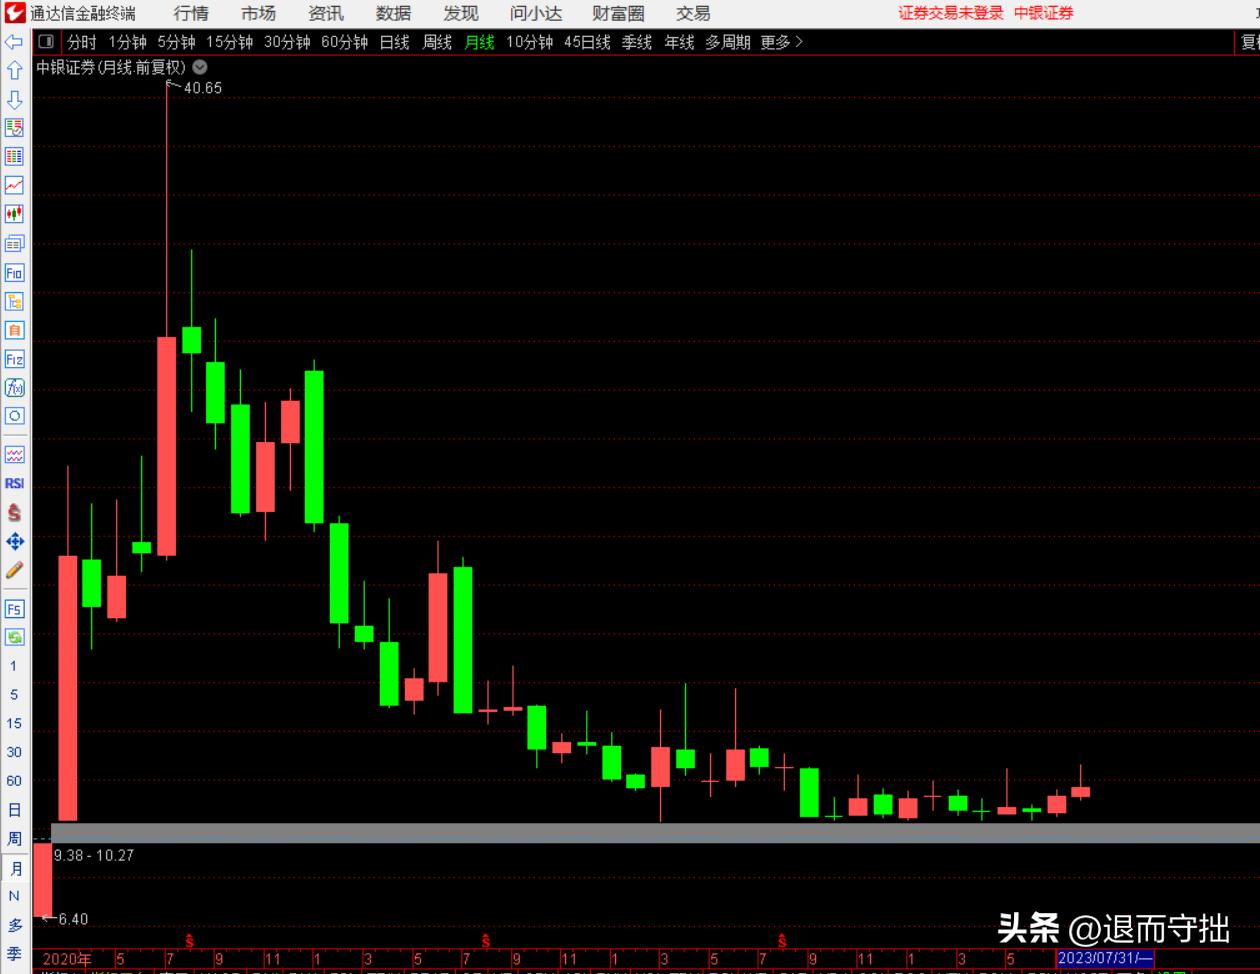Open the 资讯 menu
This screenshot has height=974, width=1260.
[x=326, y=13]
